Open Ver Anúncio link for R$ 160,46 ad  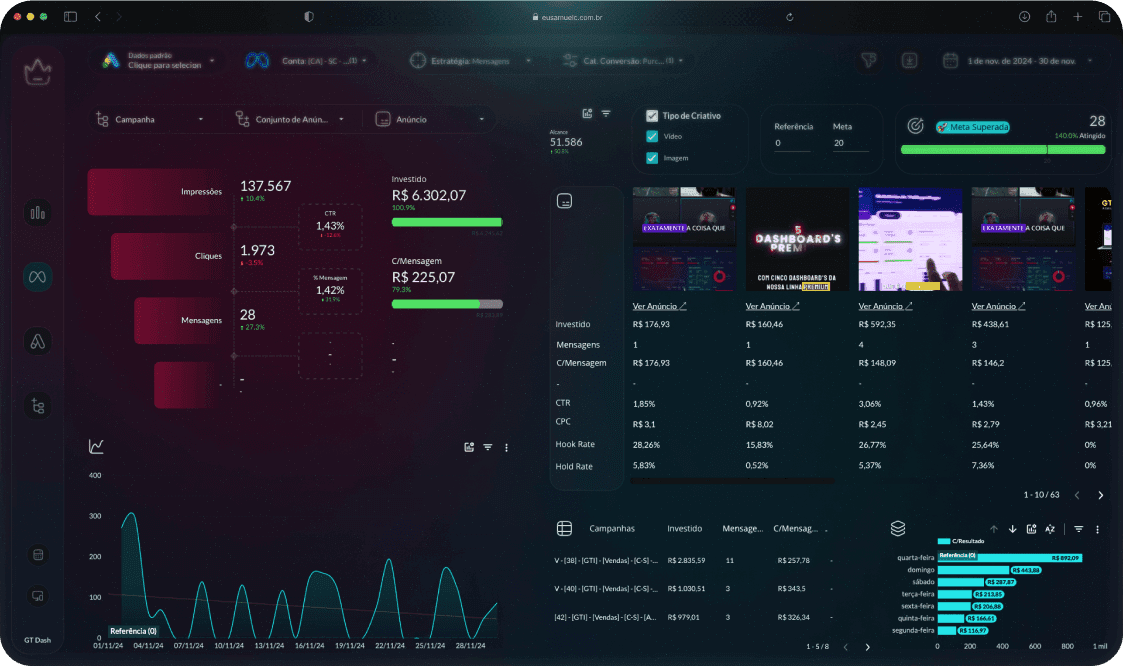pos(773,306)
